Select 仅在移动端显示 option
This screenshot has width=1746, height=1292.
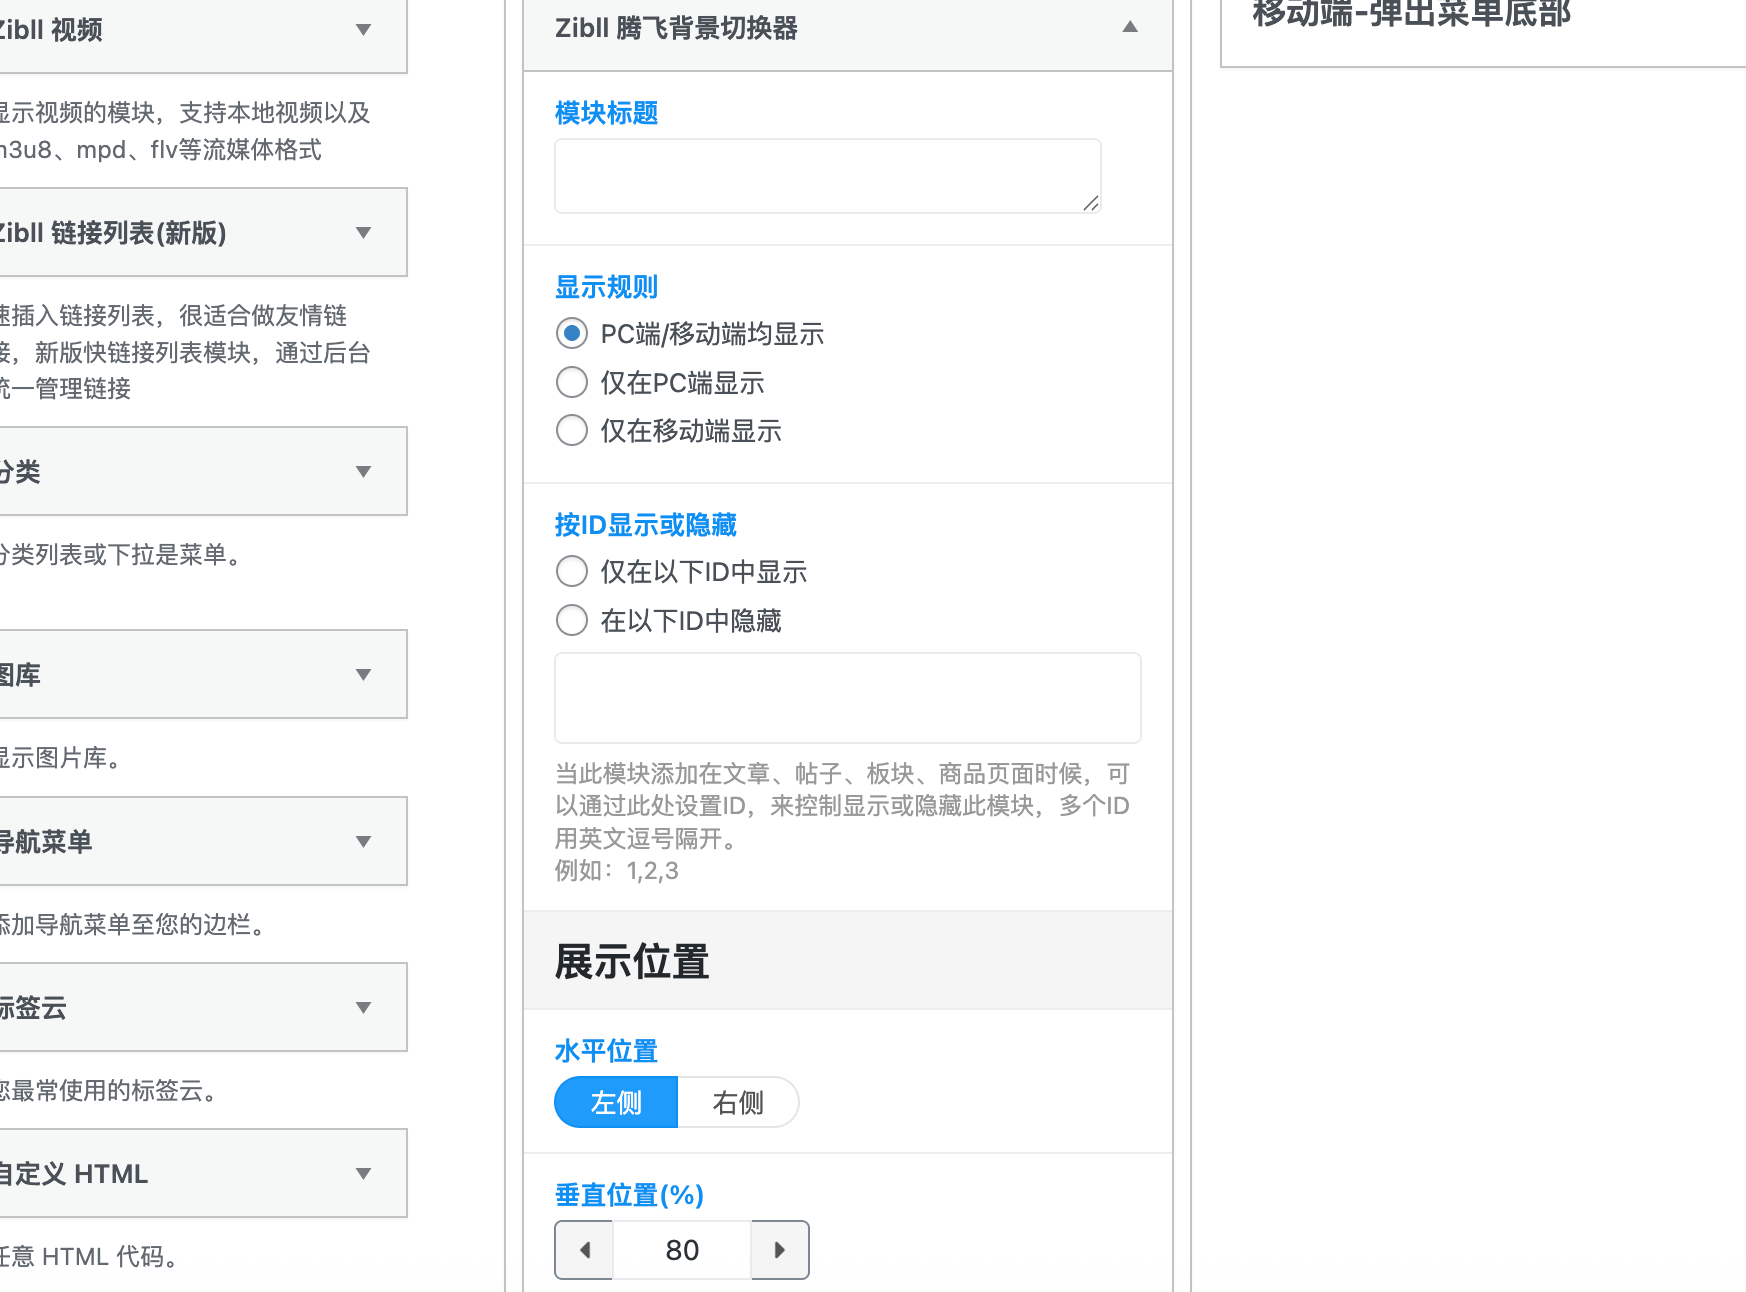point(571,430)
